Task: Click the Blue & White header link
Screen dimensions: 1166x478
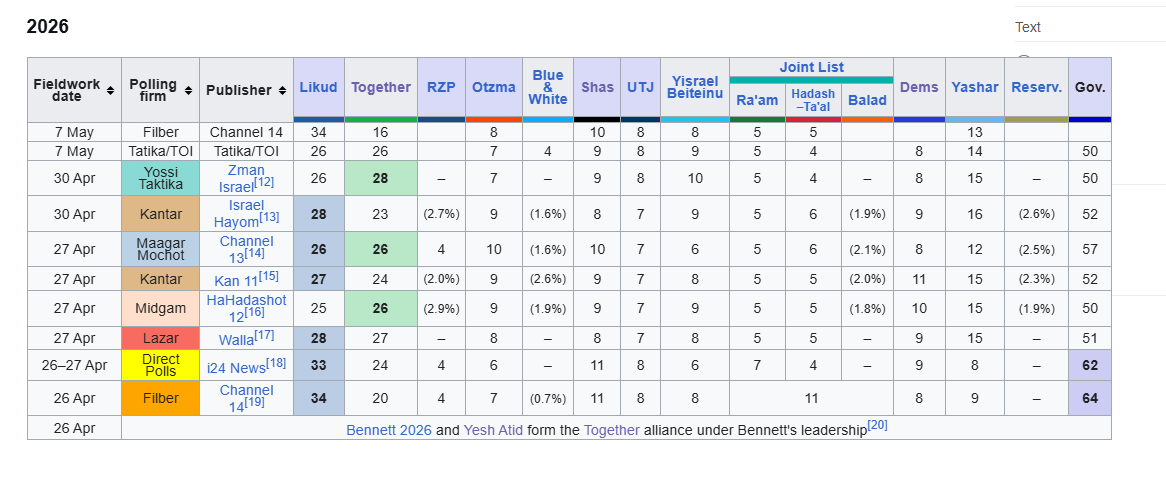Action: coord(548,87)
